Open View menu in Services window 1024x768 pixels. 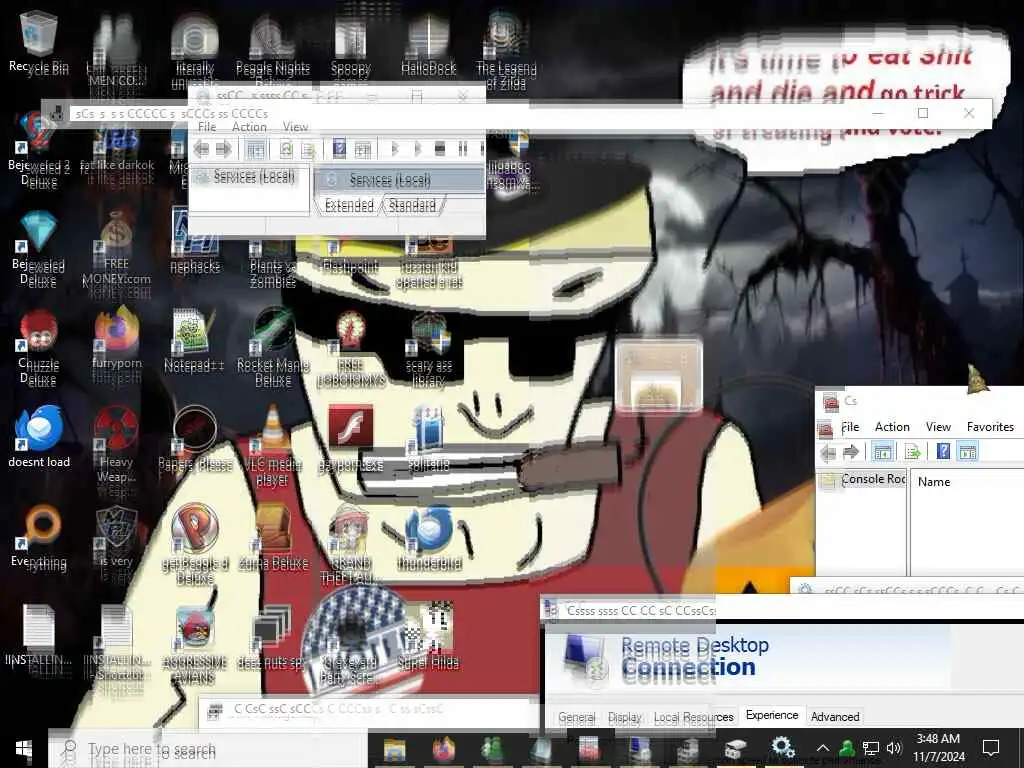pyautogui.click(x=295, y=127)
